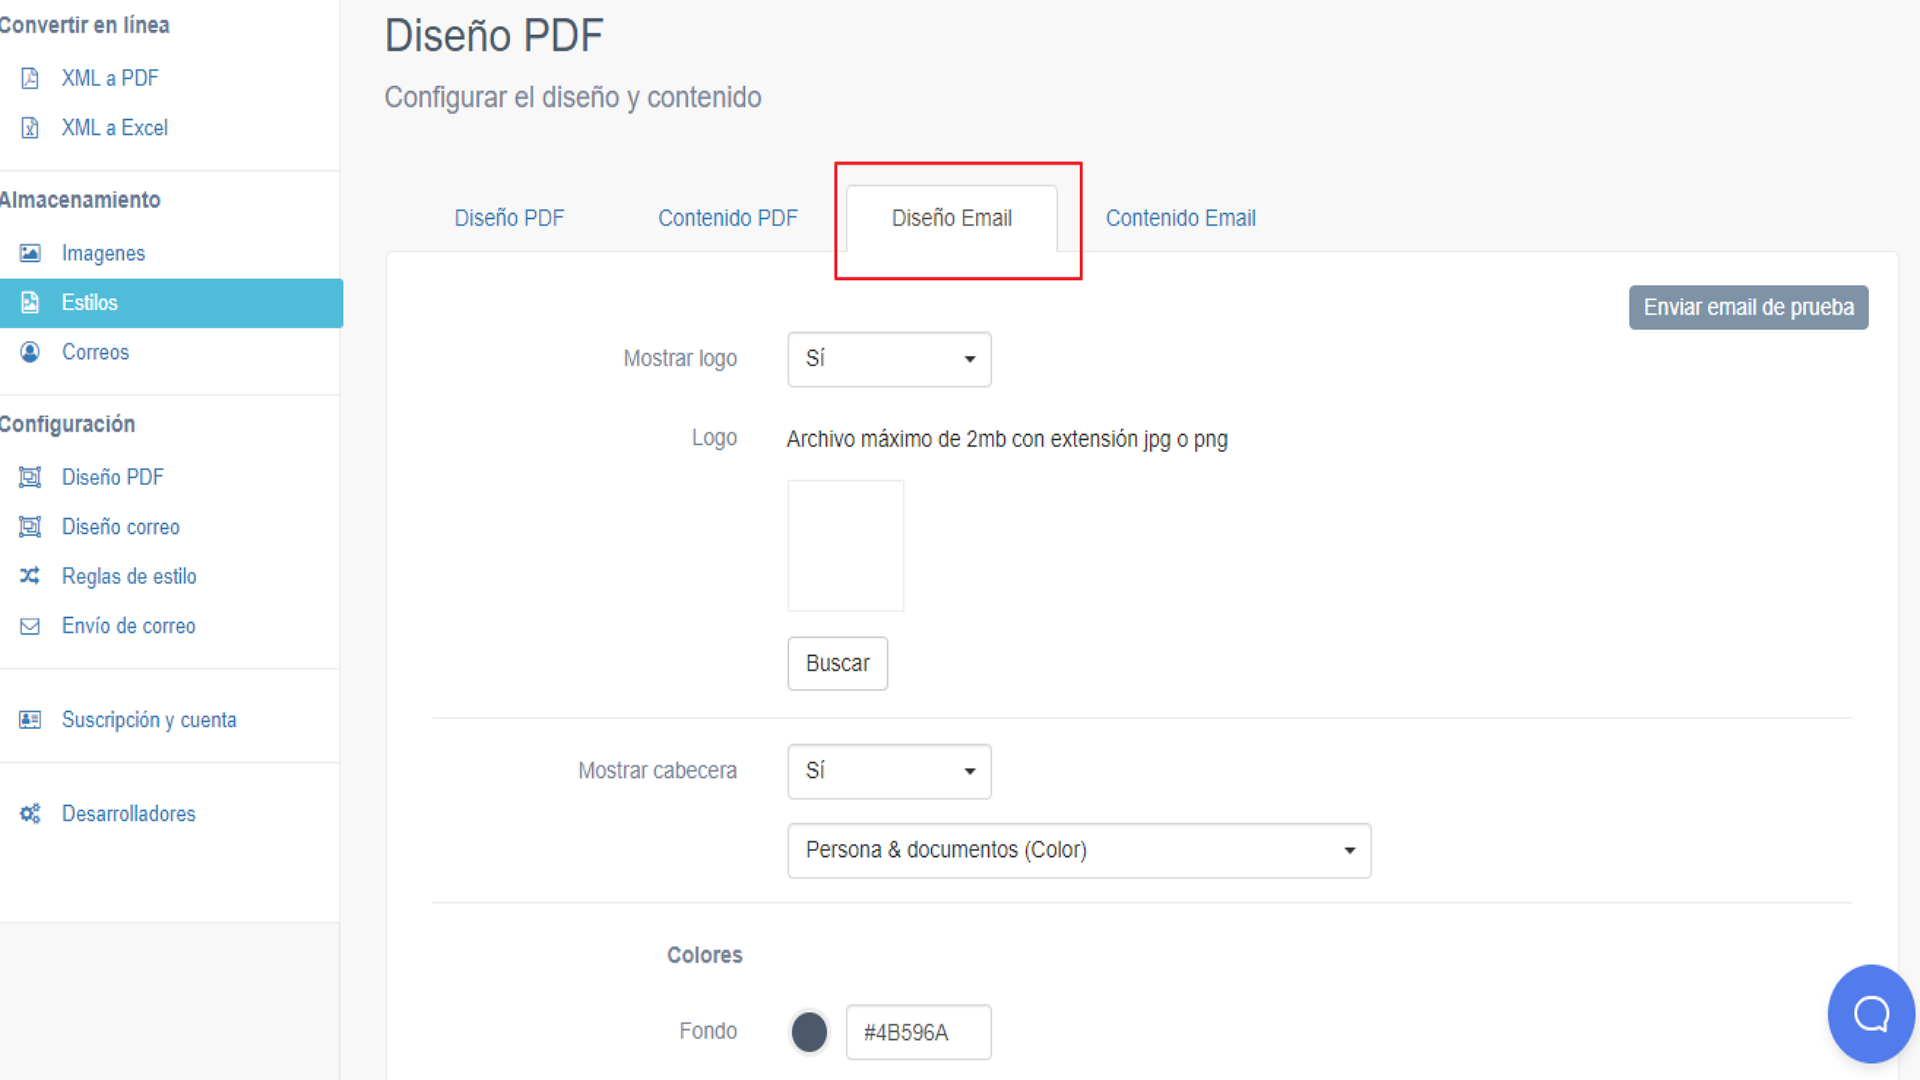
Task: Switch to the Contenido Email tab
Action: [1180, 218]
